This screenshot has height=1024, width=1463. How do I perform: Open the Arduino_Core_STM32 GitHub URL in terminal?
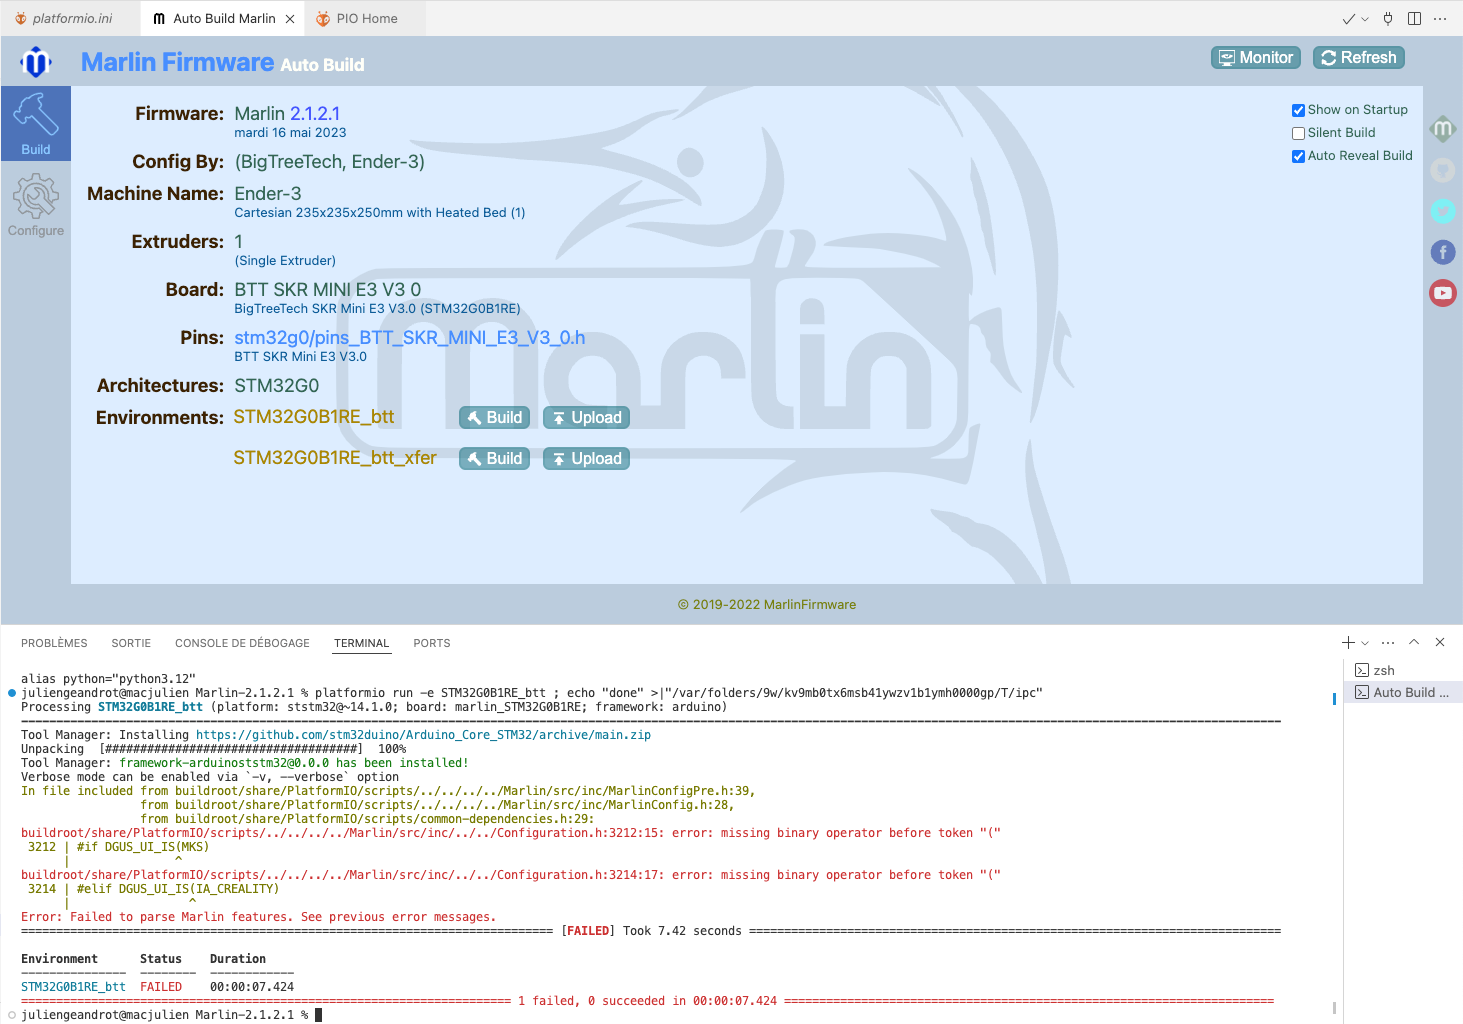[x=423, y=735]
